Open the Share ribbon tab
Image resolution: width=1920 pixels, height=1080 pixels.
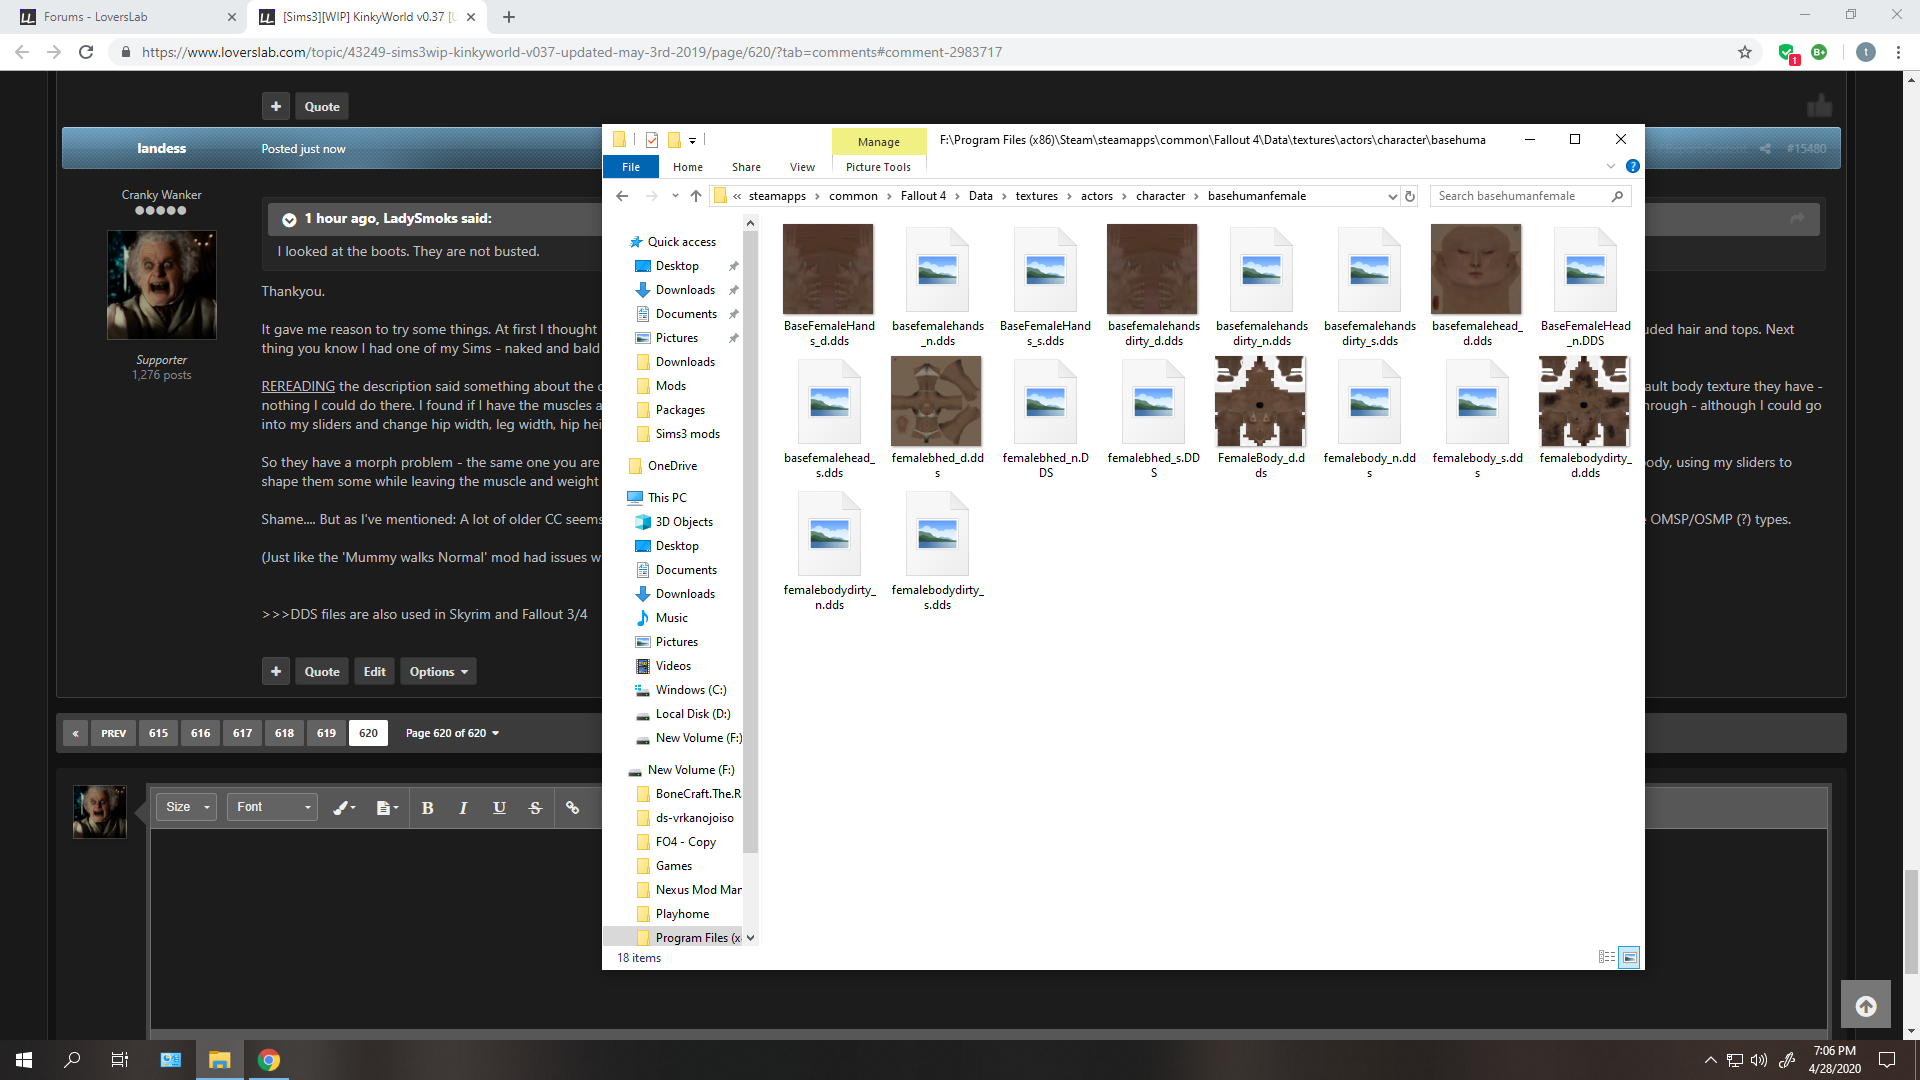point(746,167)
